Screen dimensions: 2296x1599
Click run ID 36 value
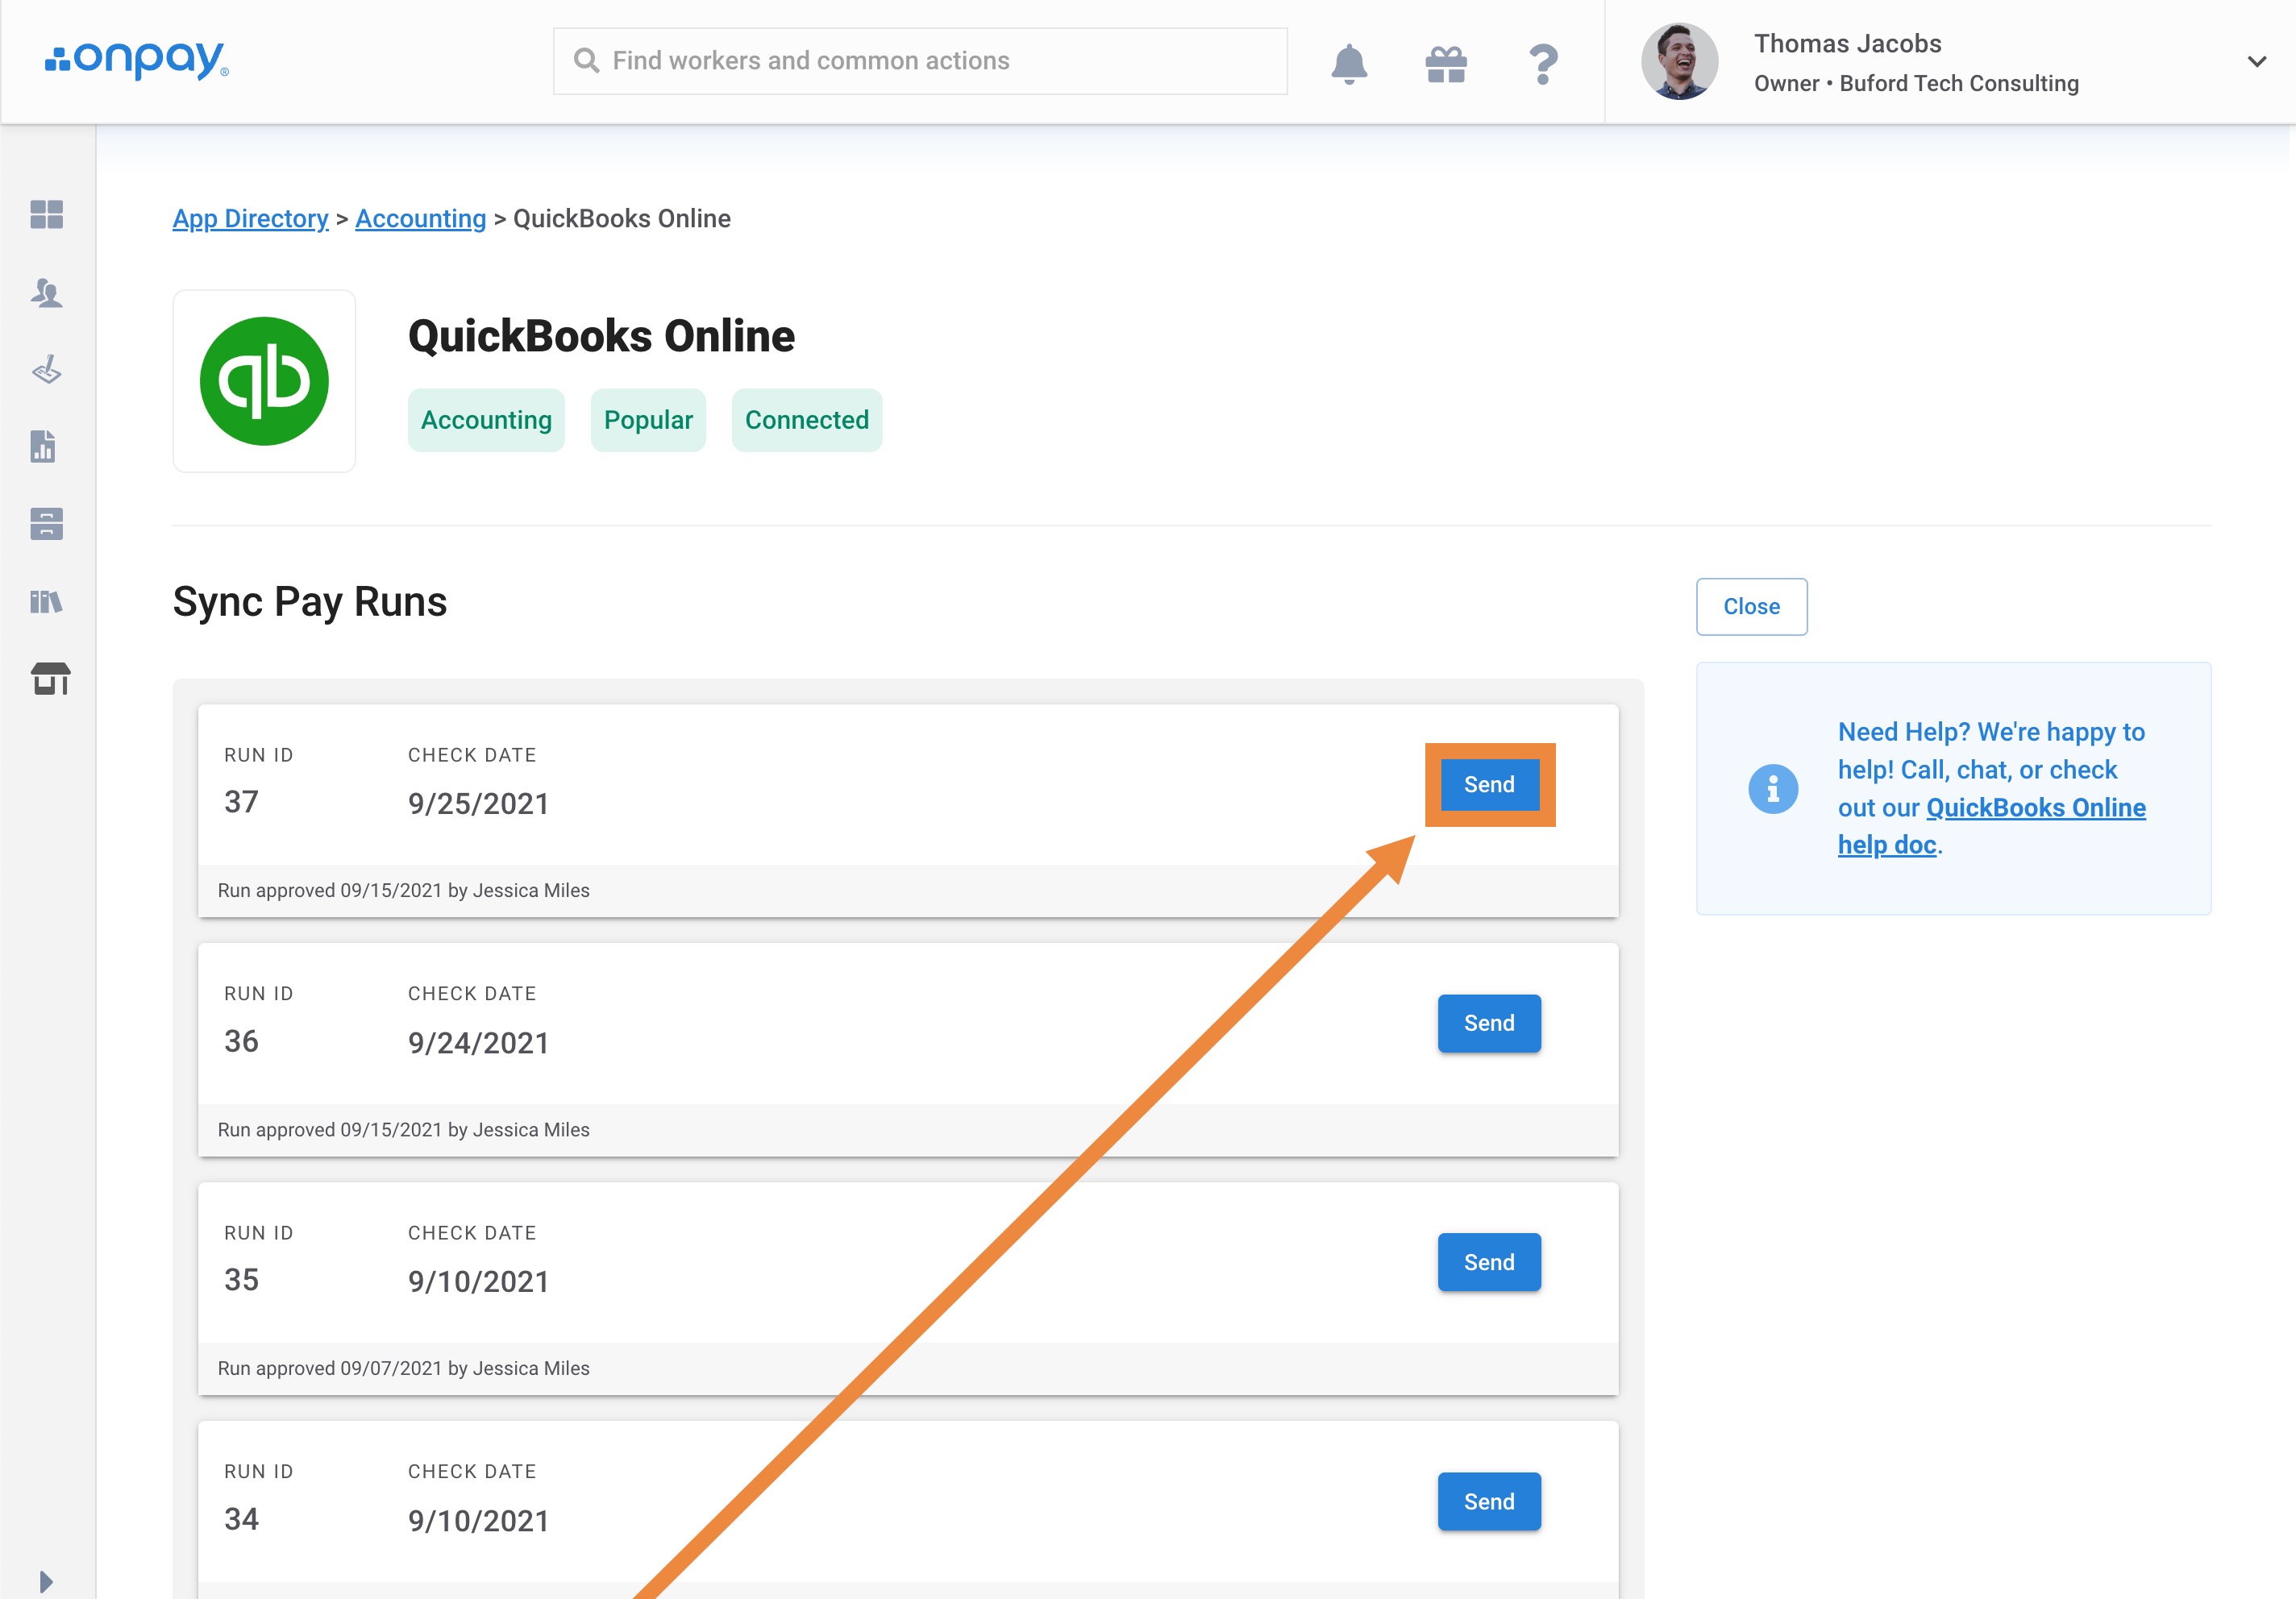point(241,1040)
